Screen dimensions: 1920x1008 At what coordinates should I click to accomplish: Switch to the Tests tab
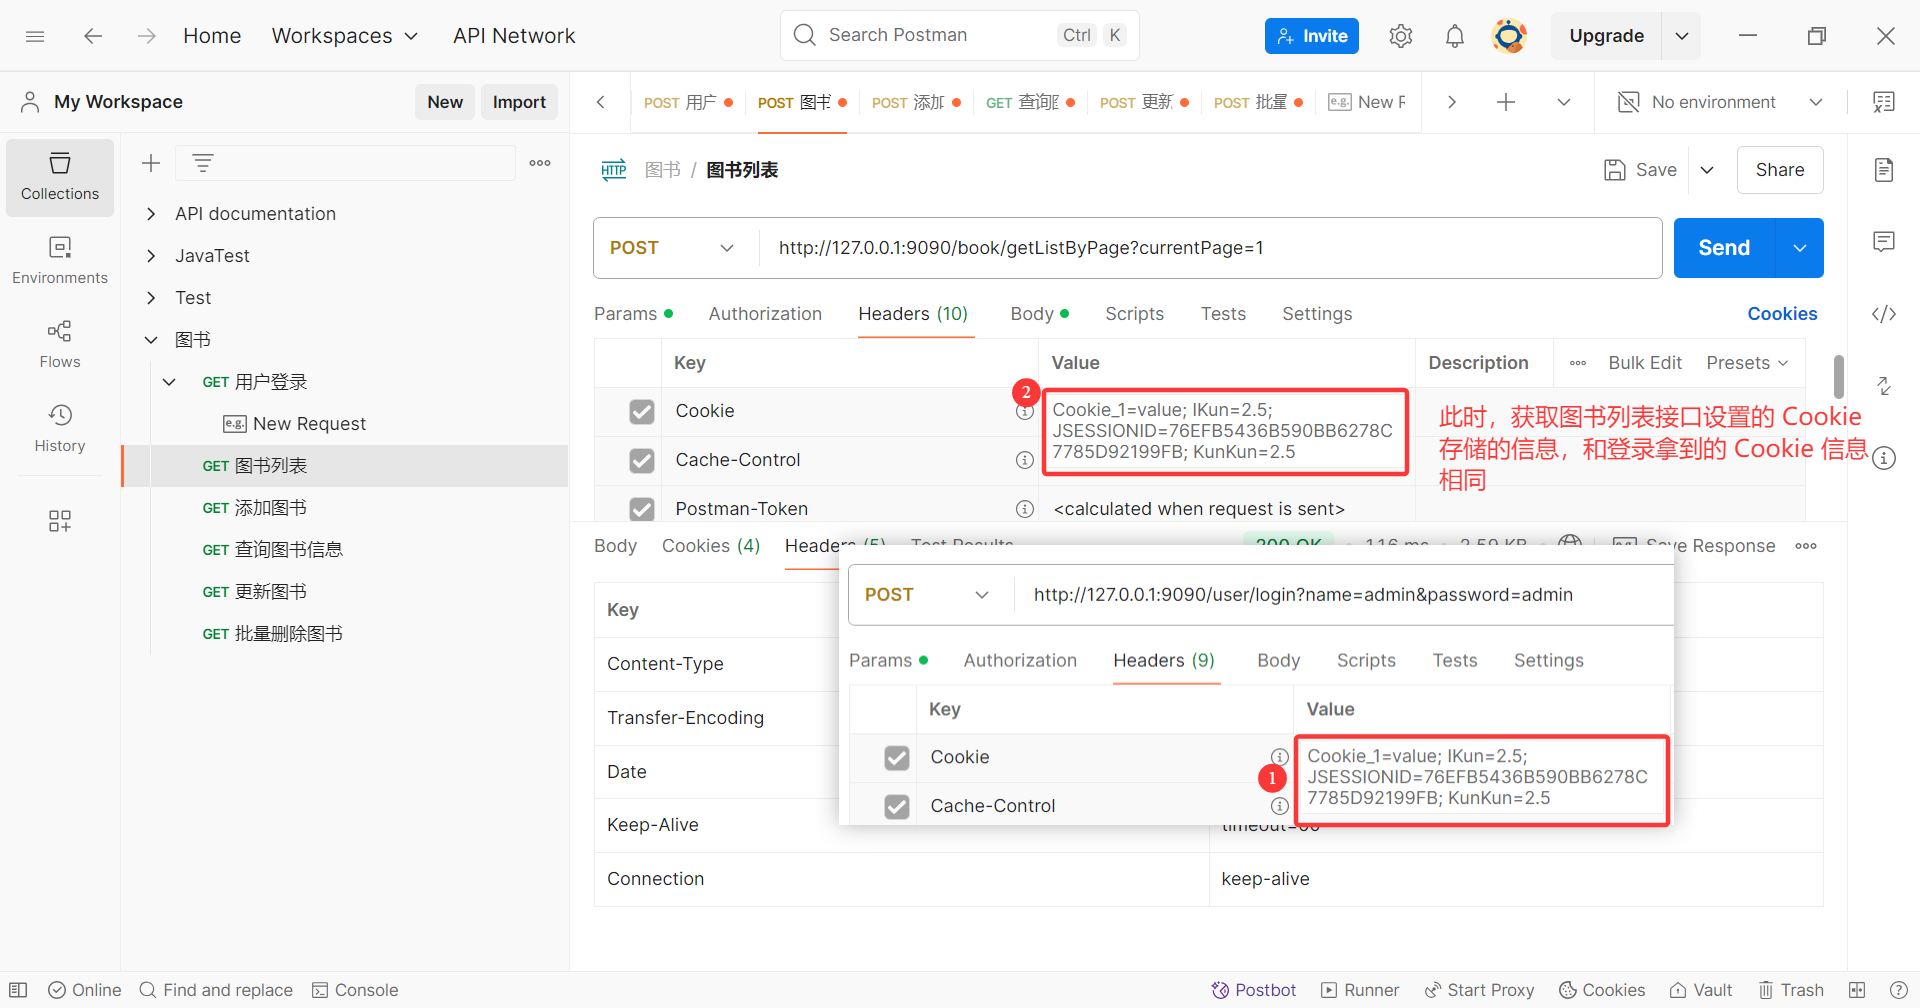(1223, 314)
